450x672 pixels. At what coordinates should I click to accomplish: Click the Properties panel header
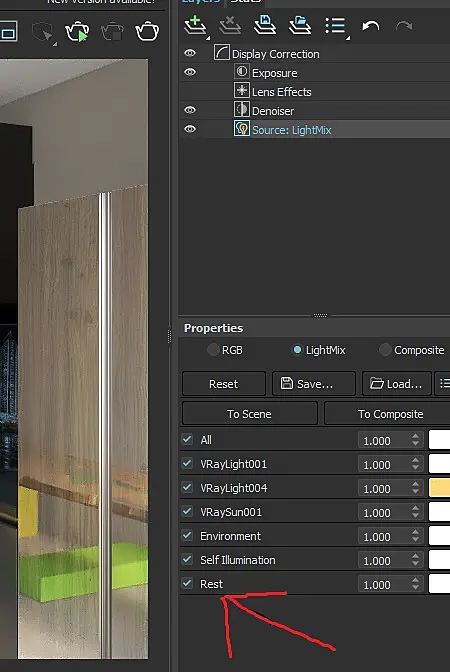(213, 328)
